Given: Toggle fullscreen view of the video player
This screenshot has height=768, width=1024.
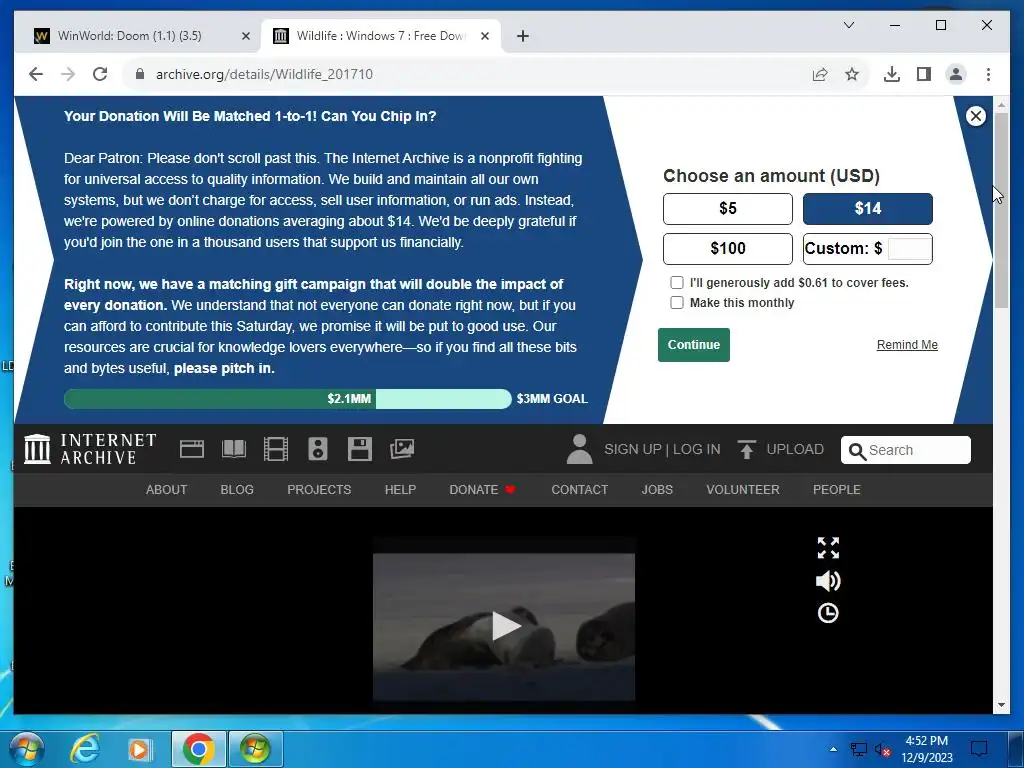Looking at the screenshot, I should point(828,548).
